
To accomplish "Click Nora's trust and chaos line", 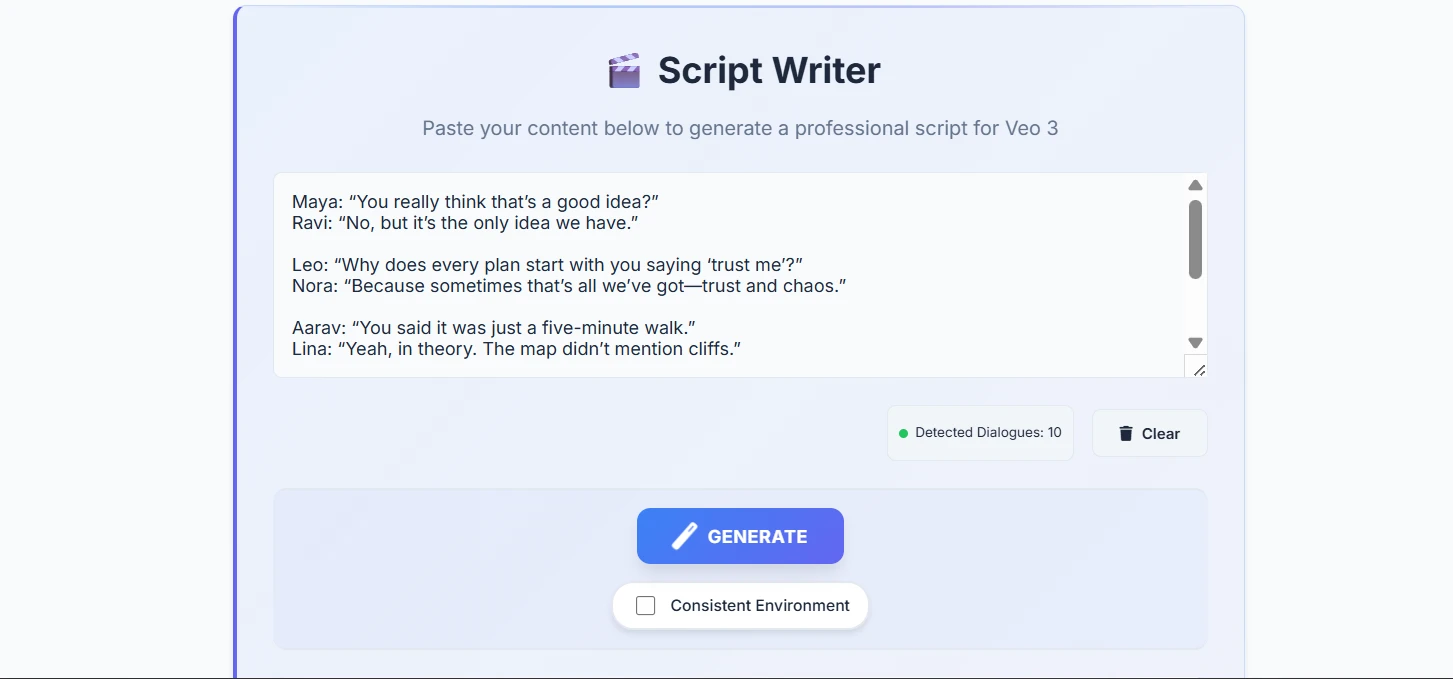I will click(x=569, y=285).
